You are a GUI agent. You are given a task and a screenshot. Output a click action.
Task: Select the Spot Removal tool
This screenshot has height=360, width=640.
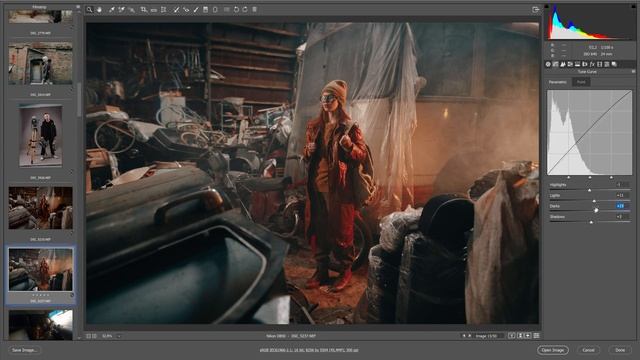(176, 9)
